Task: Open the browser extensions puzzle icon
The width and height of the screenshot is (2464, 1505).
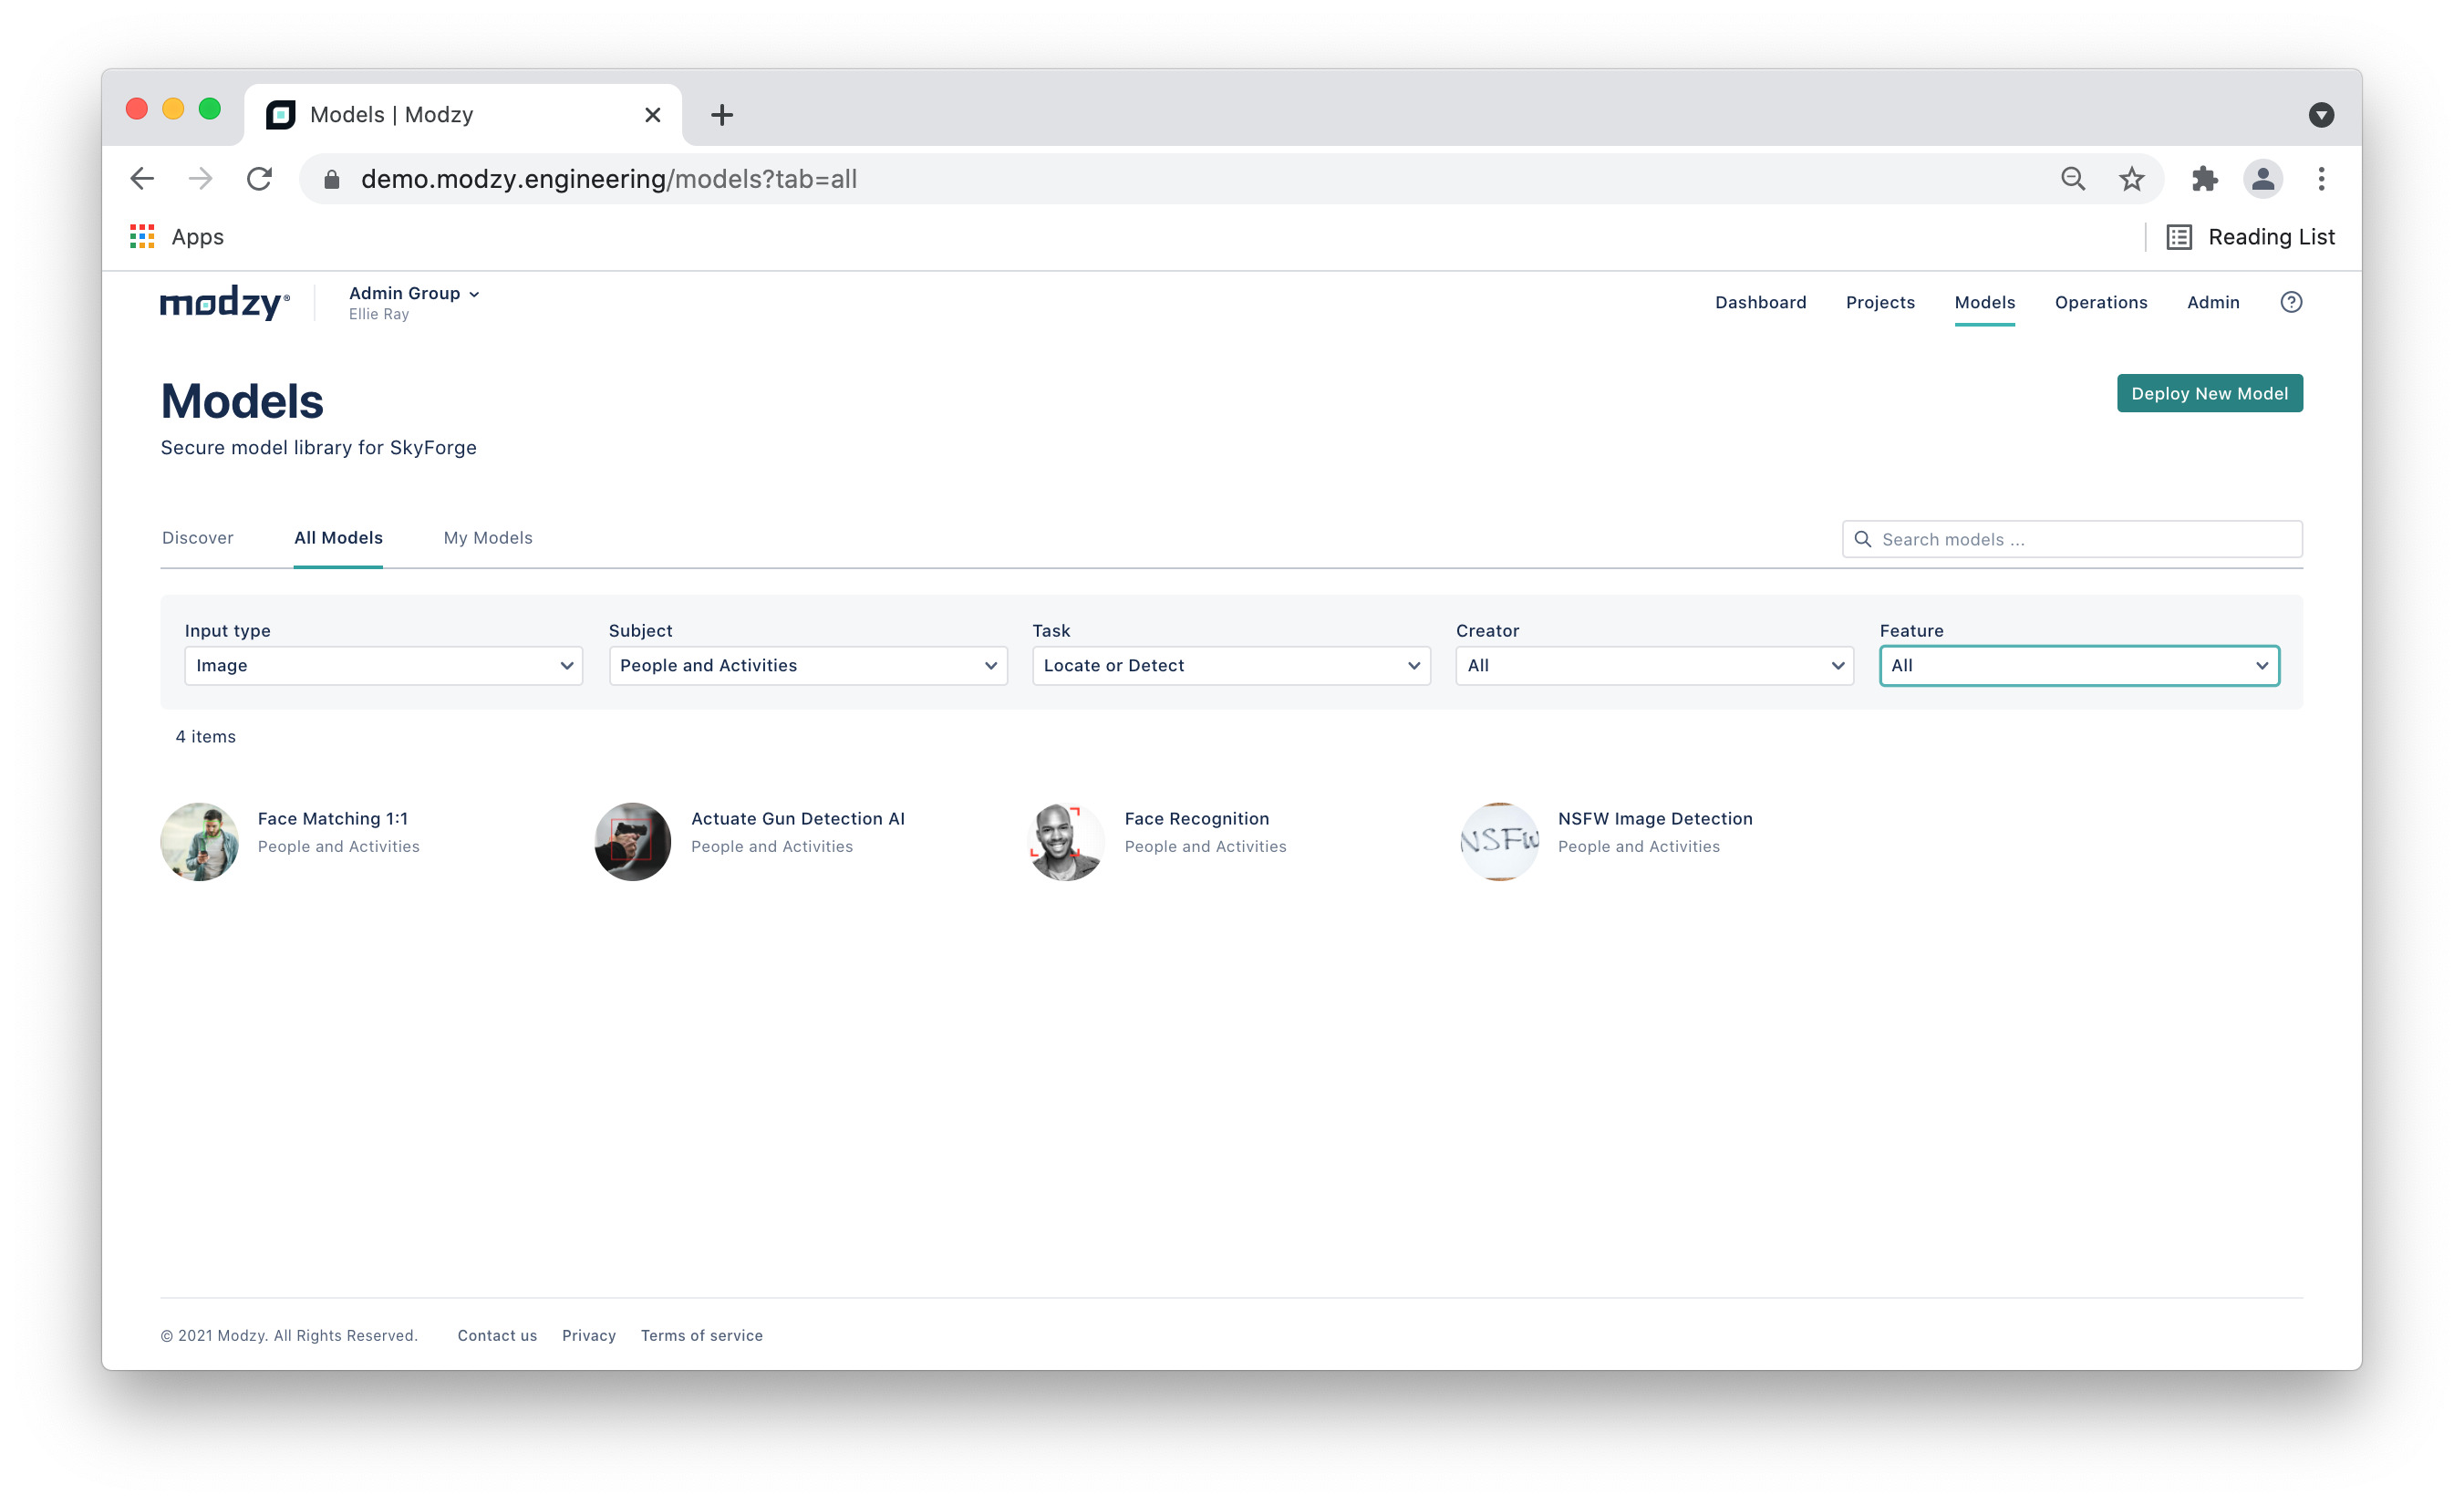Action: click(x=2204, y=179)
